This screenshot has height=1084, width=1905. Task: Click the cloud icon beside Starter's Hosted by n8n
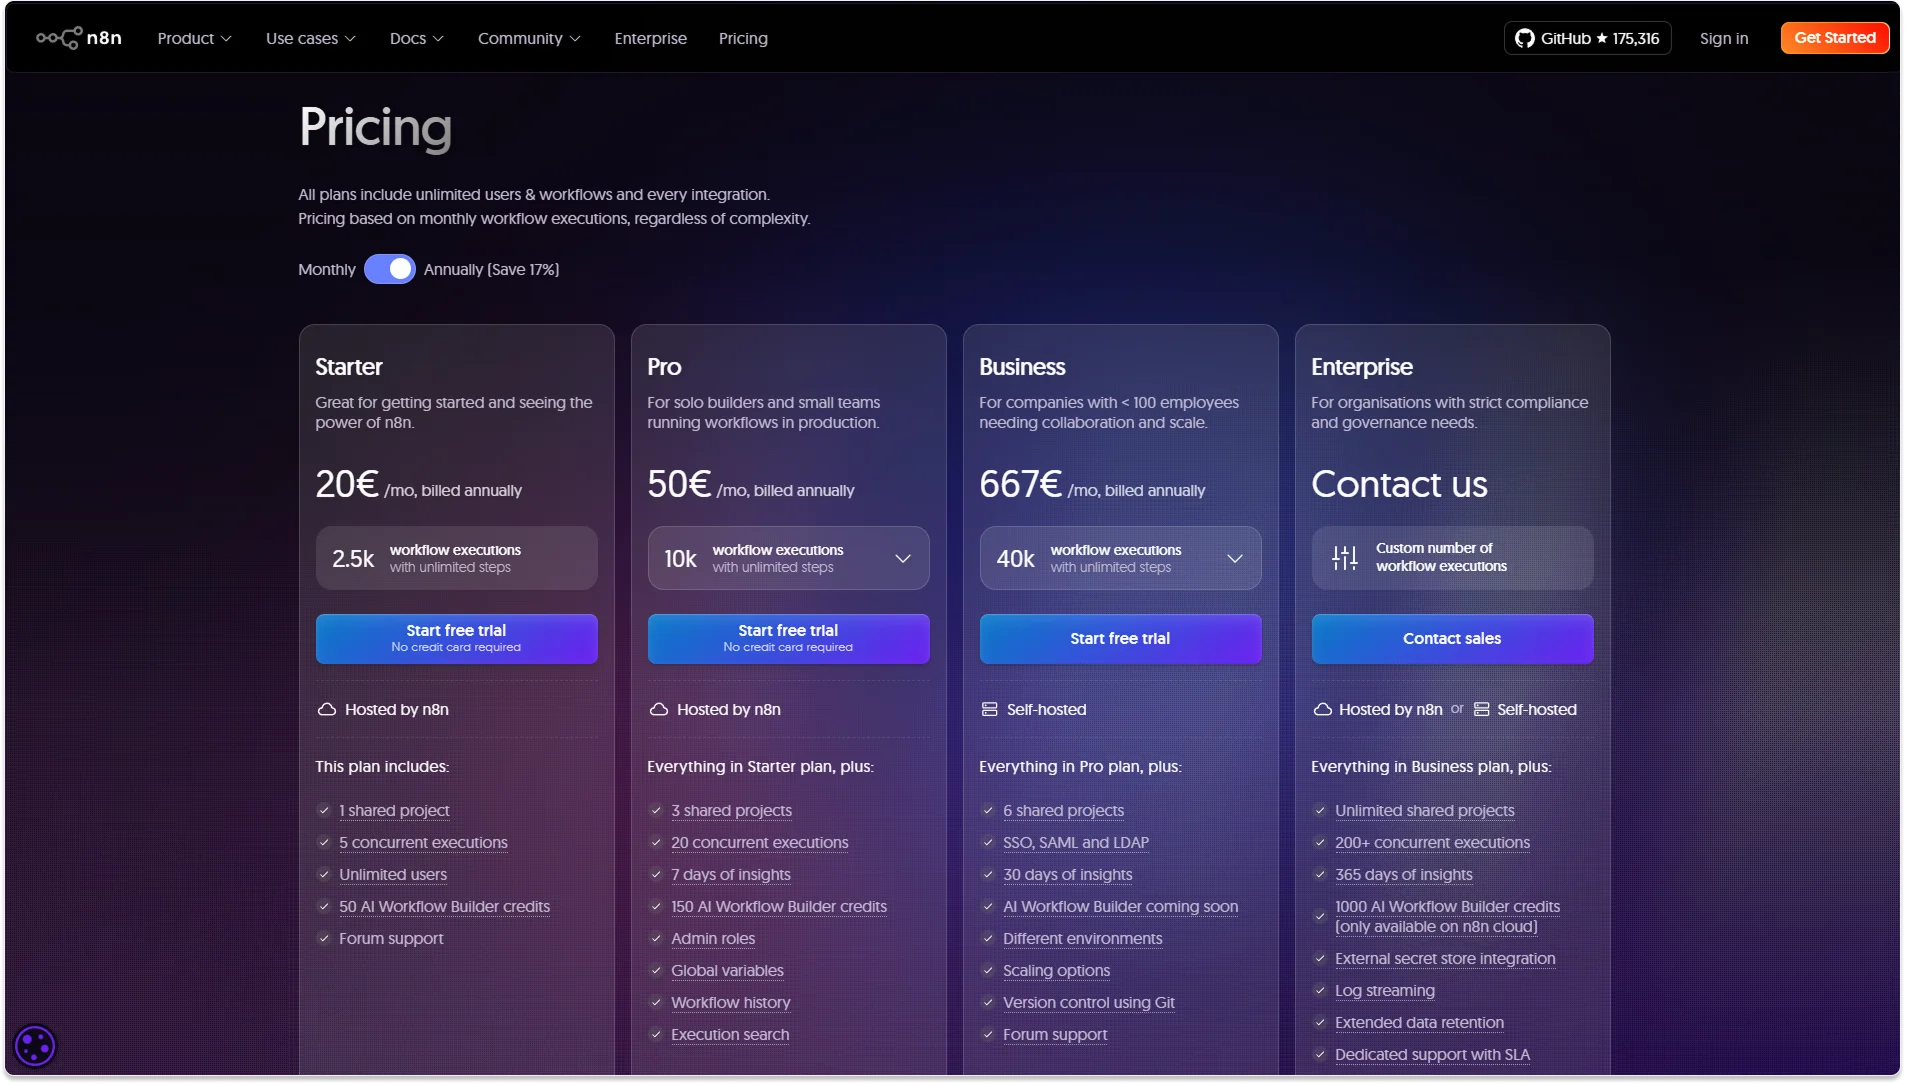coord(327,709)
